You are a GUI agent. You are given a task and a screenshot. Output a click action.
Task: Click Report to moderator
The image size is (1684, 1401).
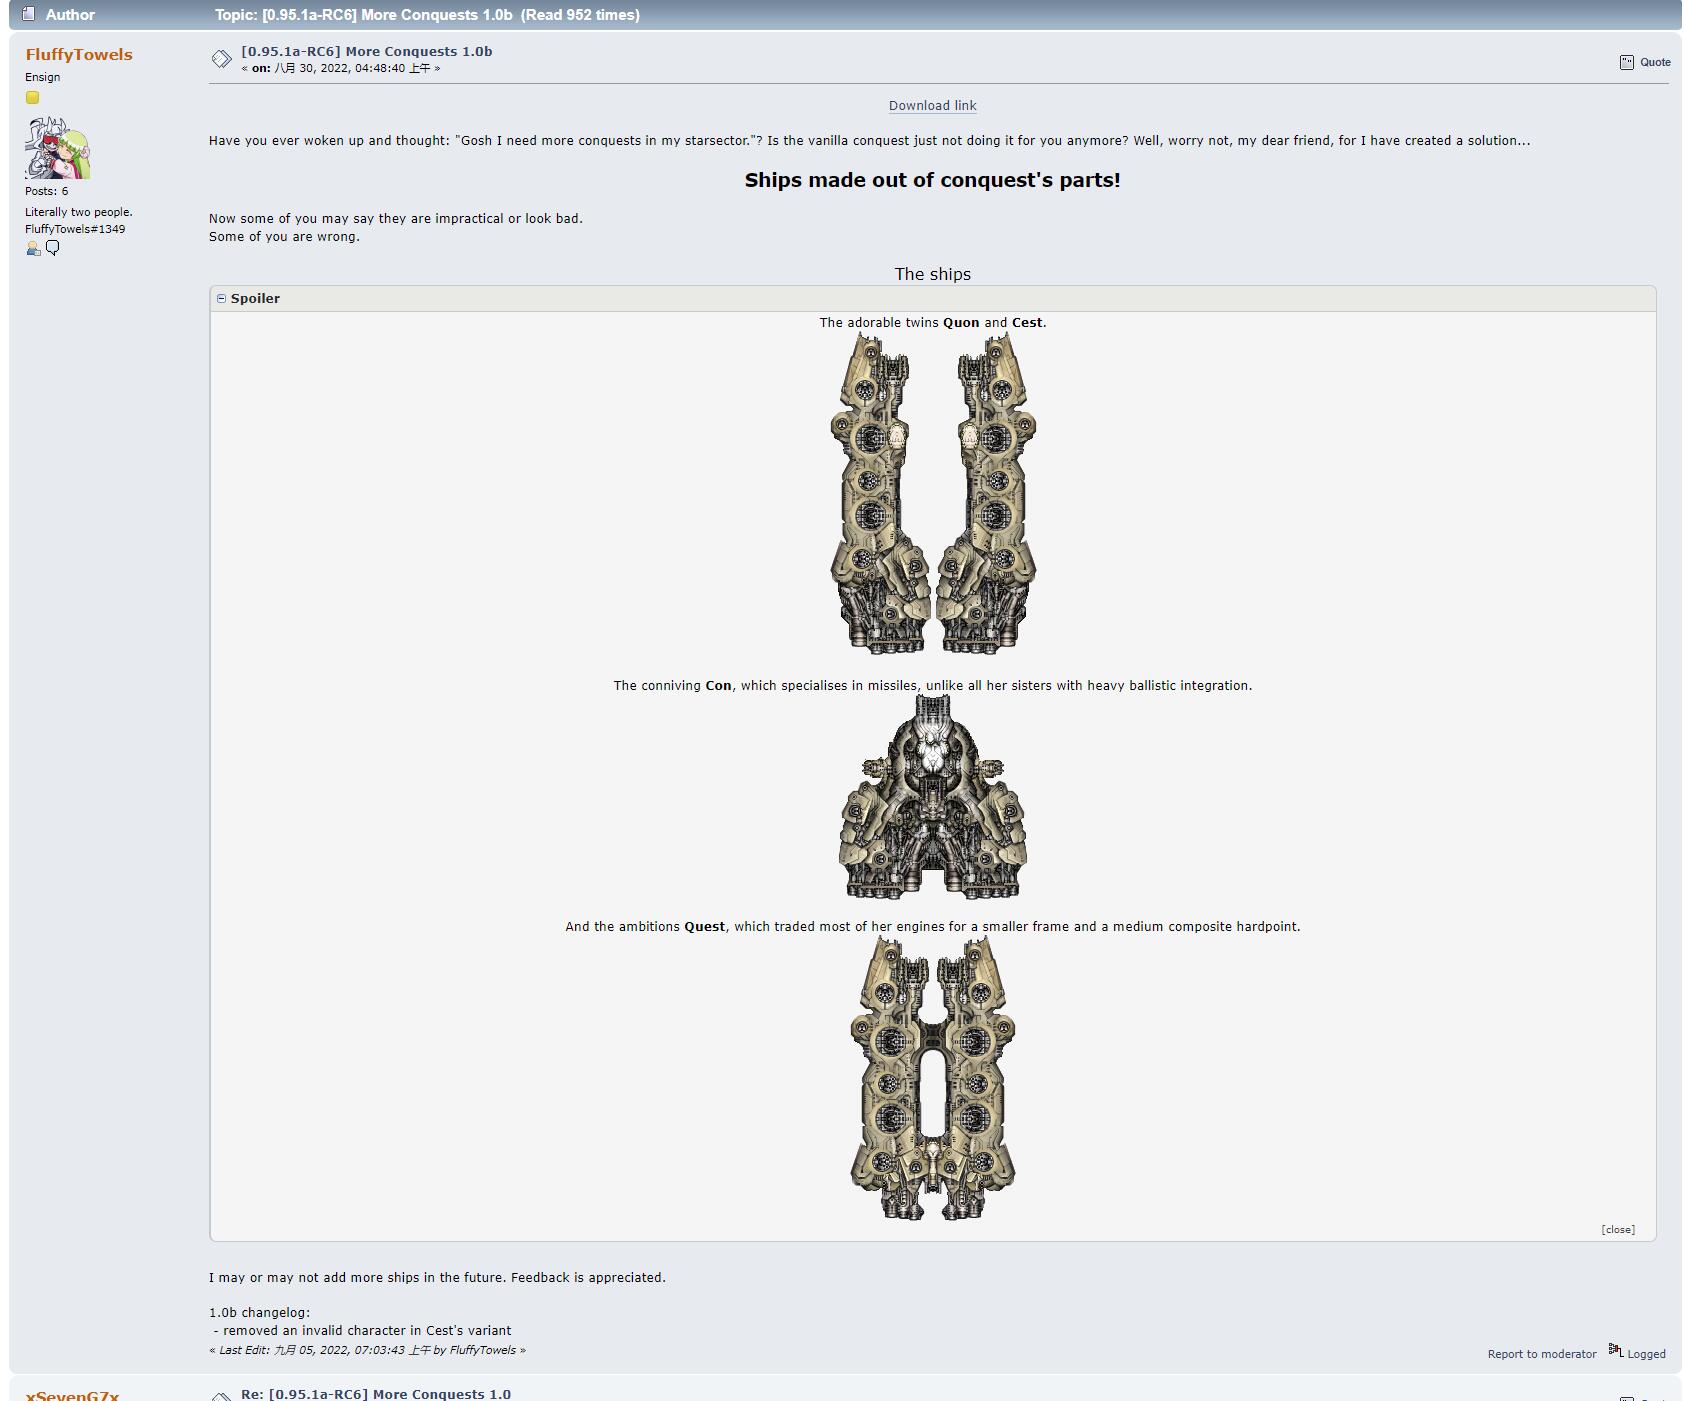(1541, 1354)
